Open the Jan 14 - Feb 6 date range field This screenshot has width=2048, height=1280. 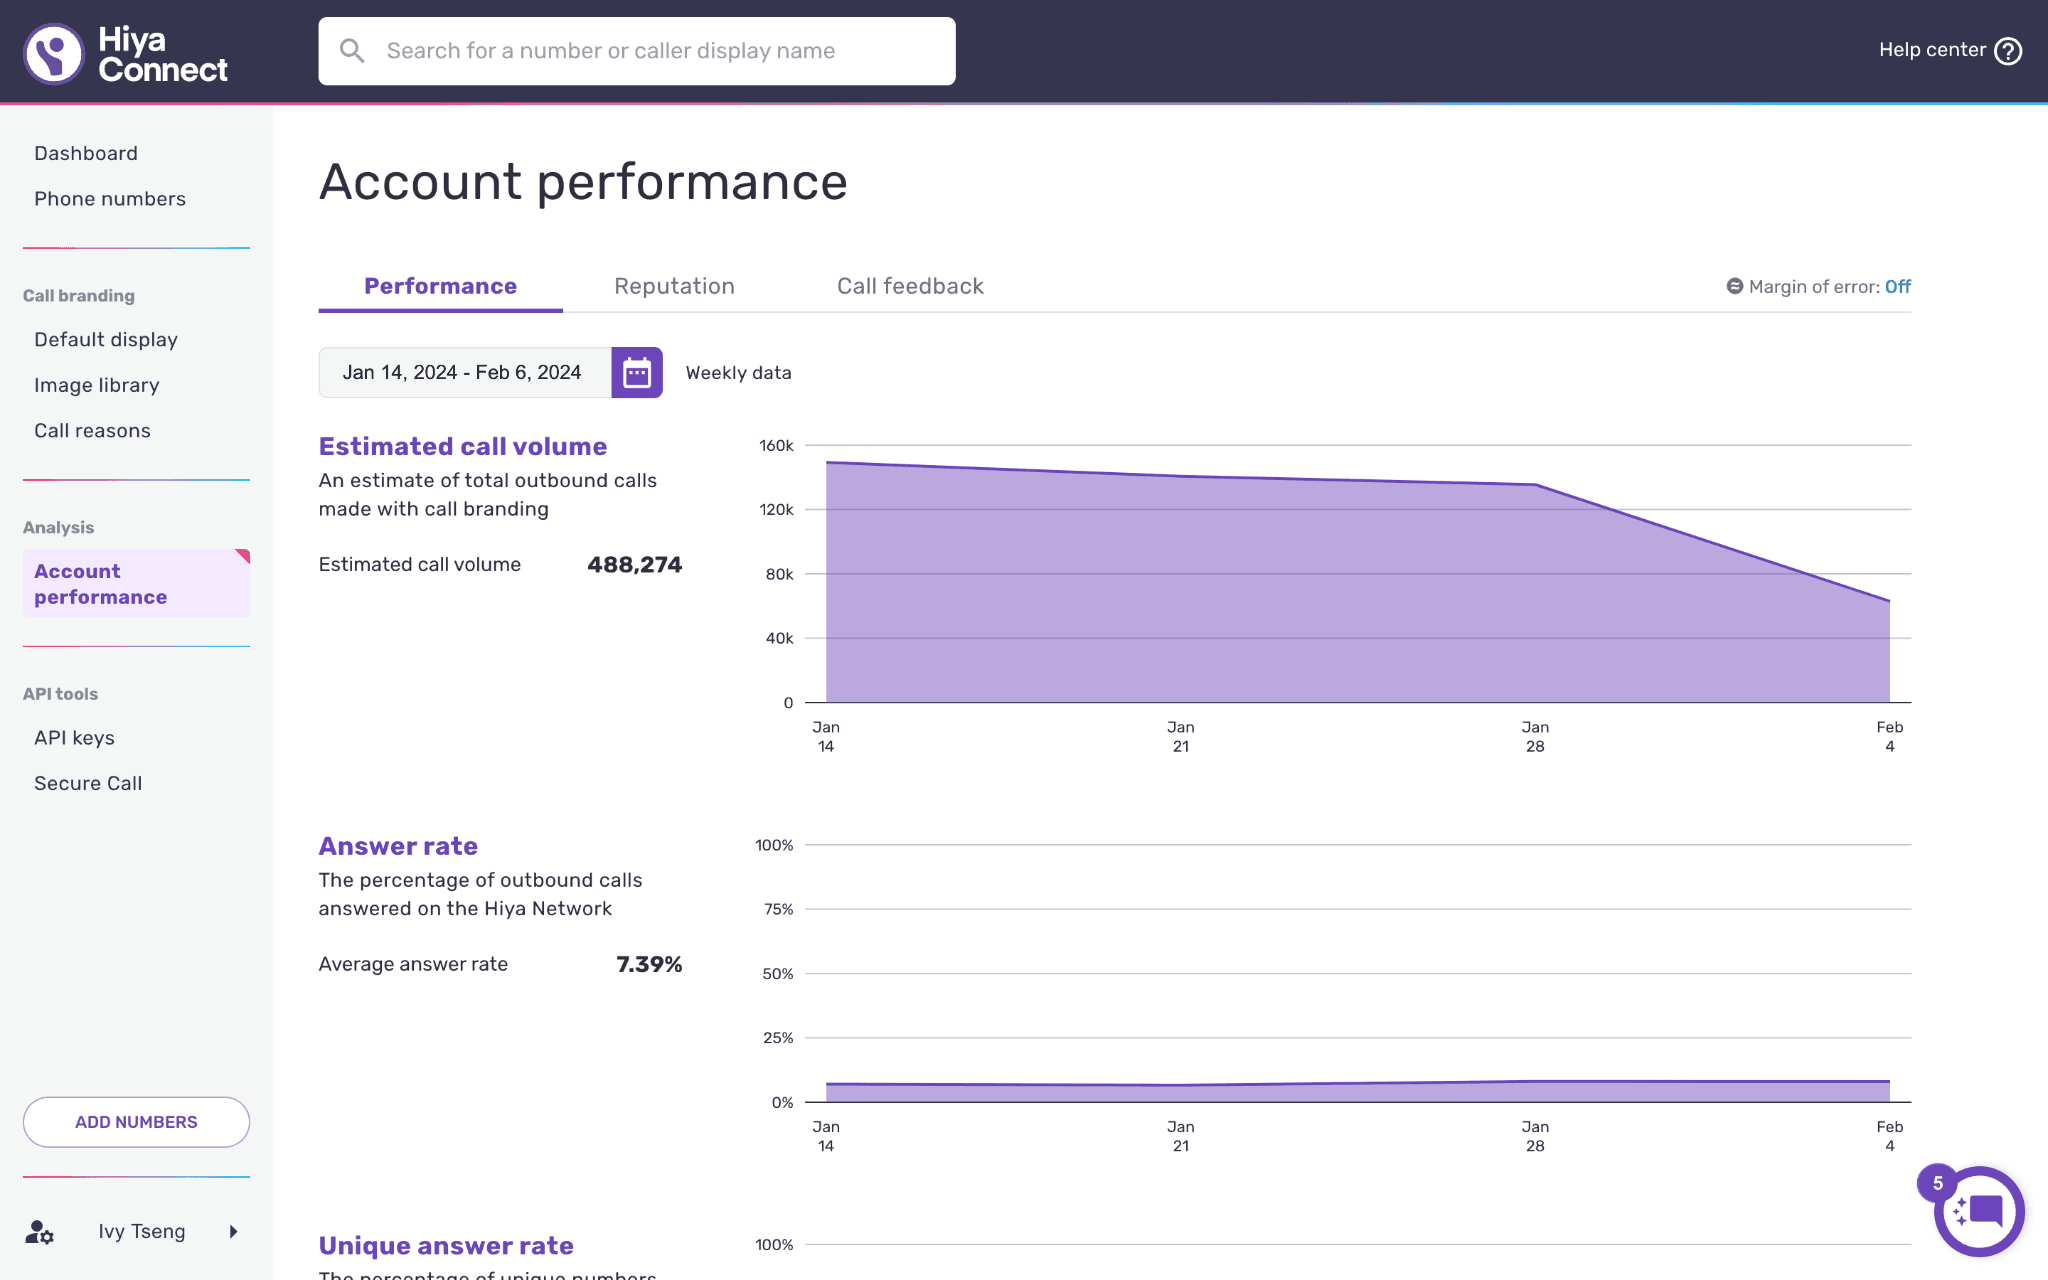pyautogui.click(x=465, y=373)
